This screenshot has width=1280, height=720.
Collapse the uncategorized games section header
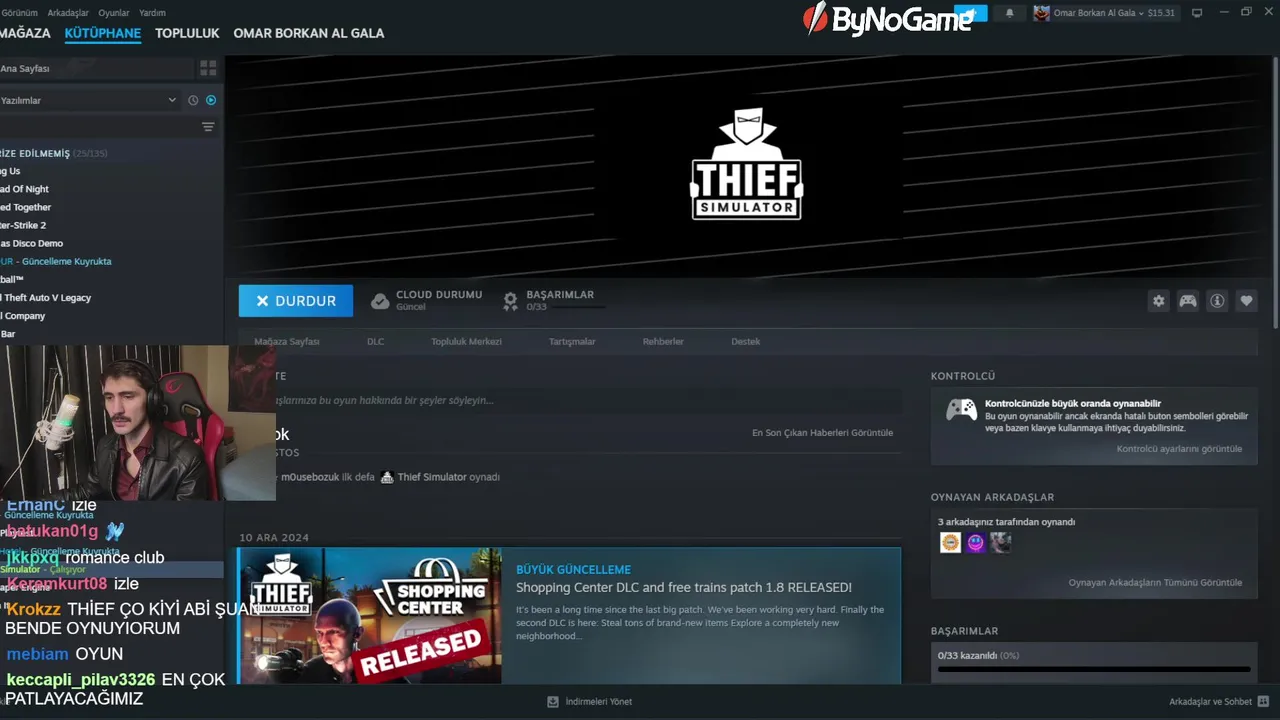tap(54, 153)
